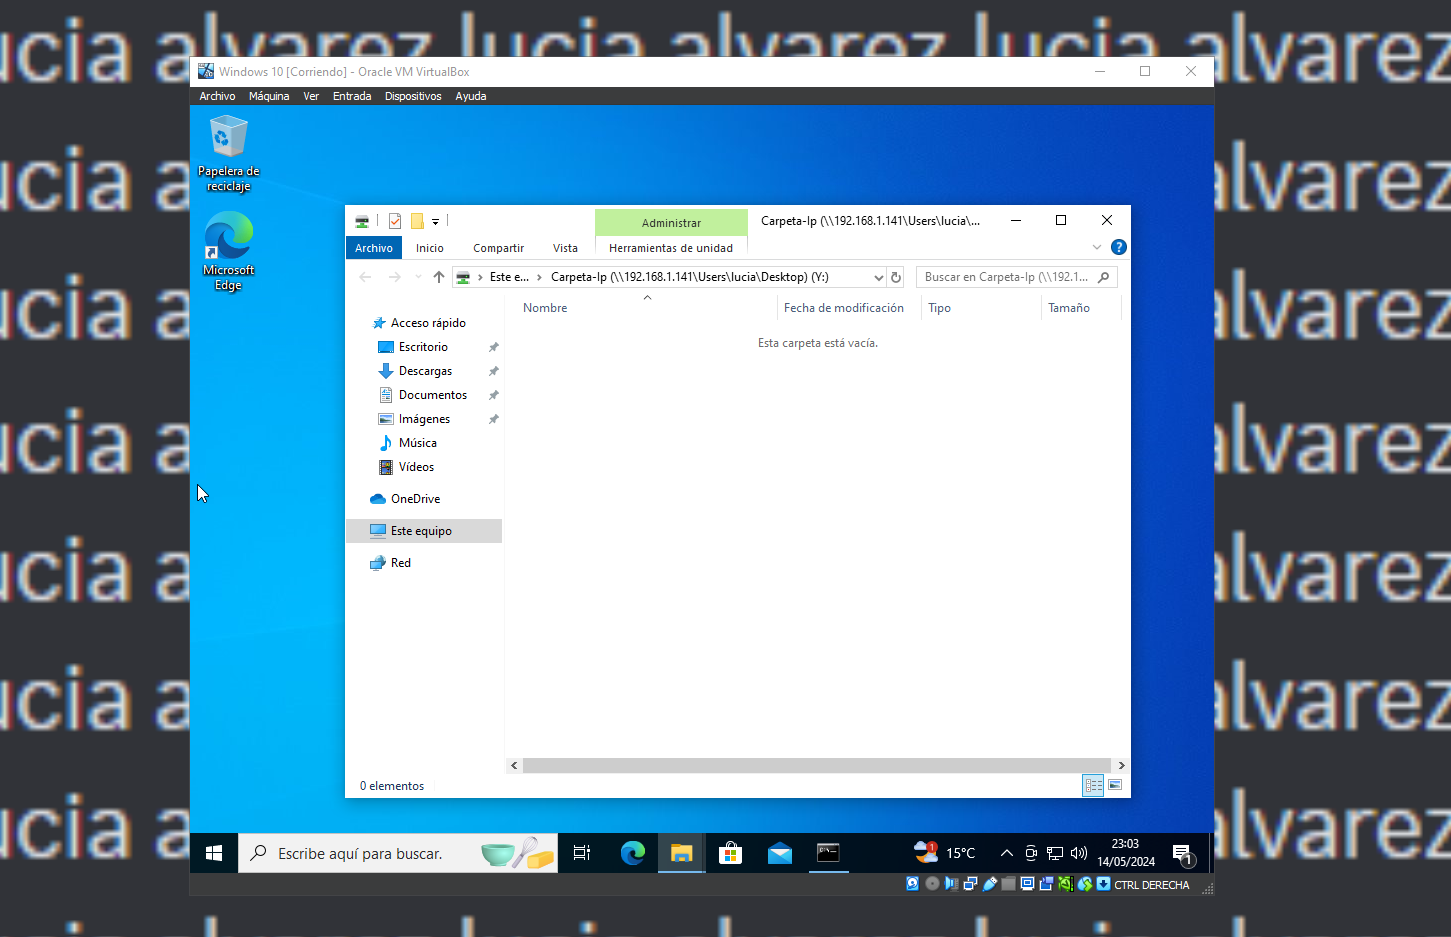Open VirtualBox hard disk status icon
This screenshot has height=937, width=1451.
pyautogui.click(x=912, y=884)
